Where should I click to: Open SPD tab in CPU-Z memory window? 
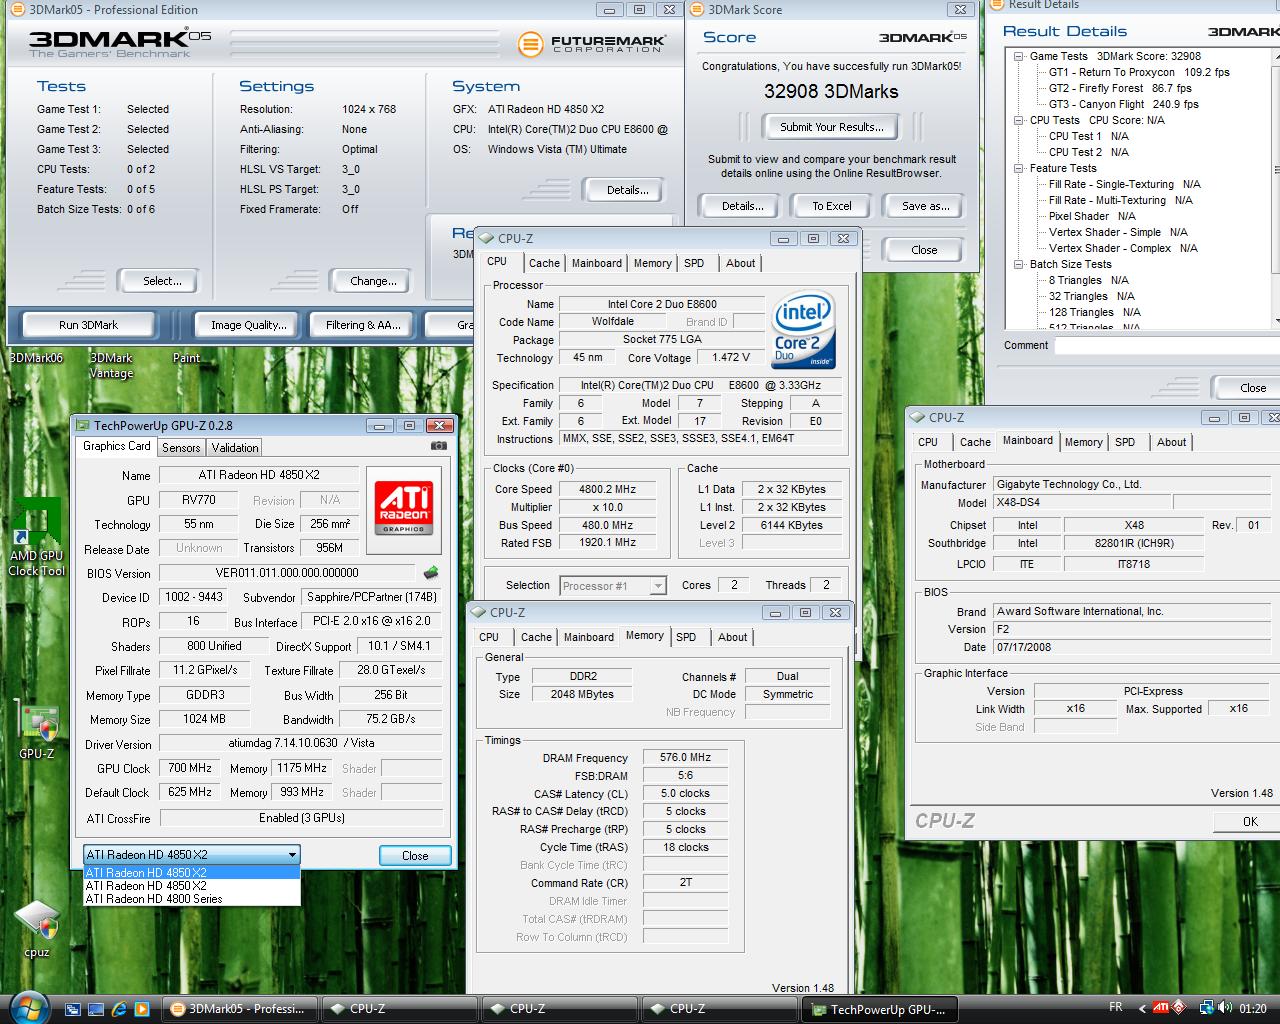(686, 637)
